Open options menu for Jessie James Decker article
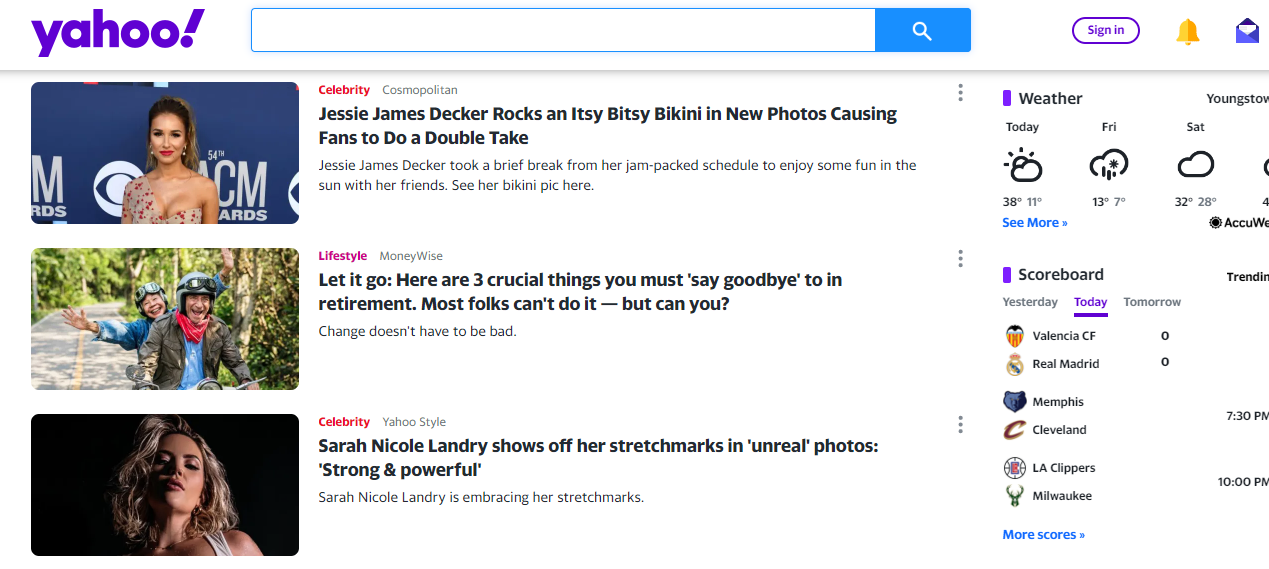 coord(960,93)
